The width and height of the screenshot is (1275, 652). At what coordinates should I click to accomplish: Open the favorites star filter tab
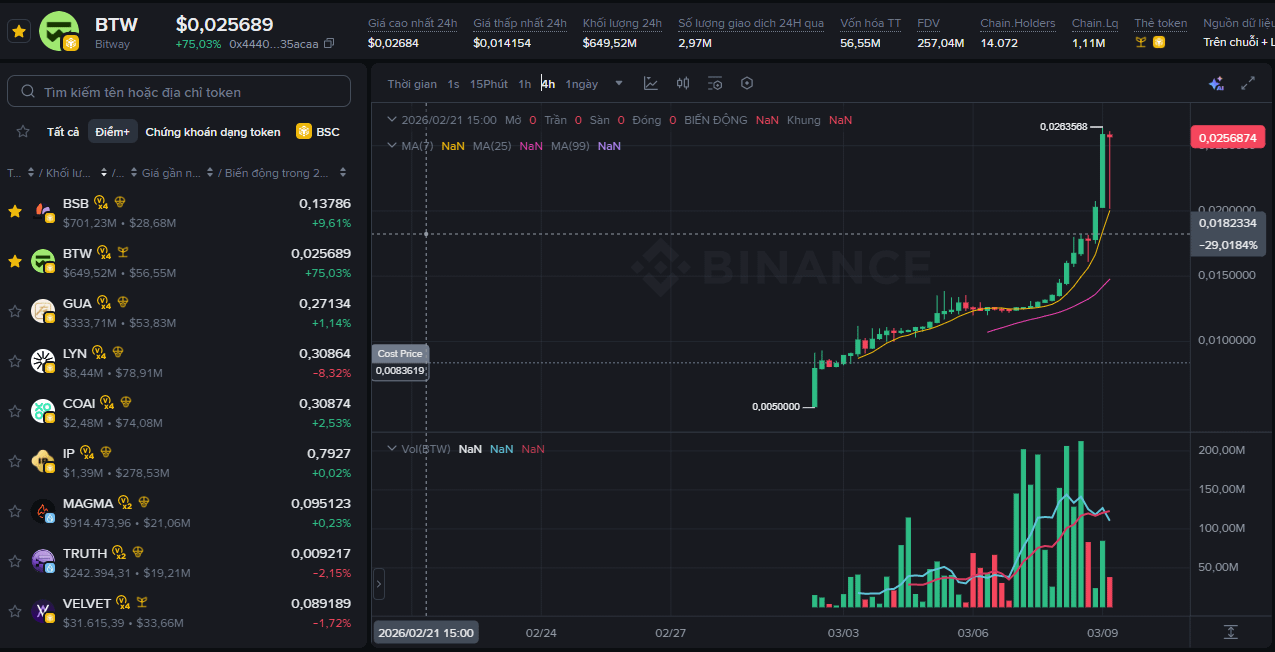tap(23, 132)
